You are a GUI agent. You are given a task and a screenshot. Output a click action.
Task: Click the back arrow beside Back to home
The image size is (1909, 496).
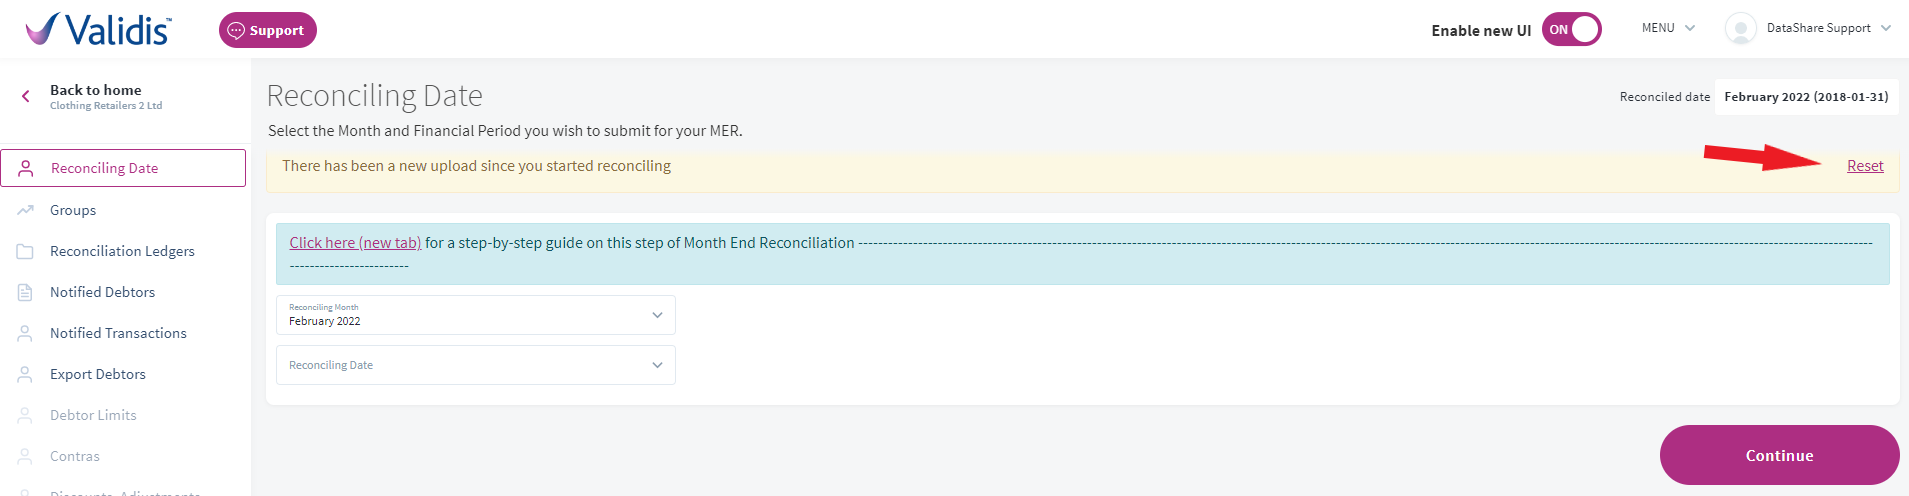point(26,97)
